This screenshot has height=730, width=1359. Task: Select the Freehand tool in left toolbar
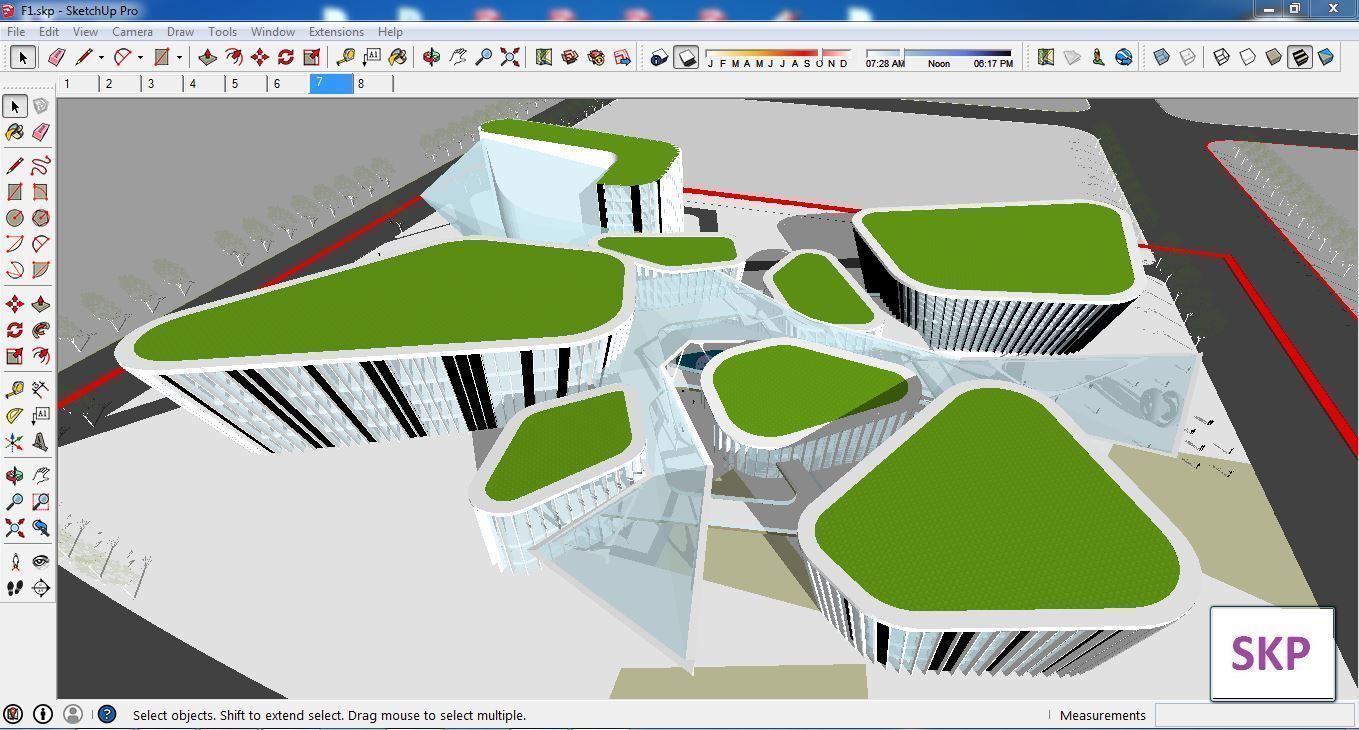click(x=41, y=166)
